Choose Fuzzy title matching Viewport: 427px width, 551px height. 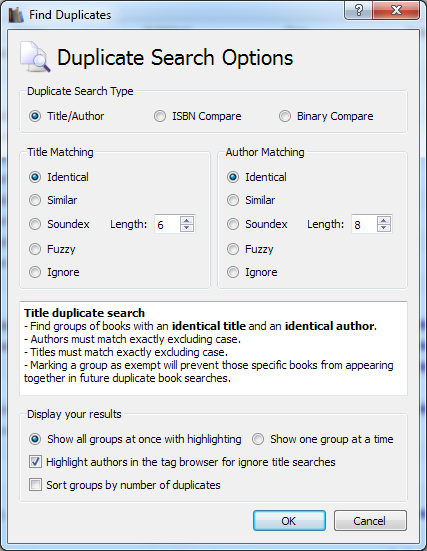click(52, 249)
